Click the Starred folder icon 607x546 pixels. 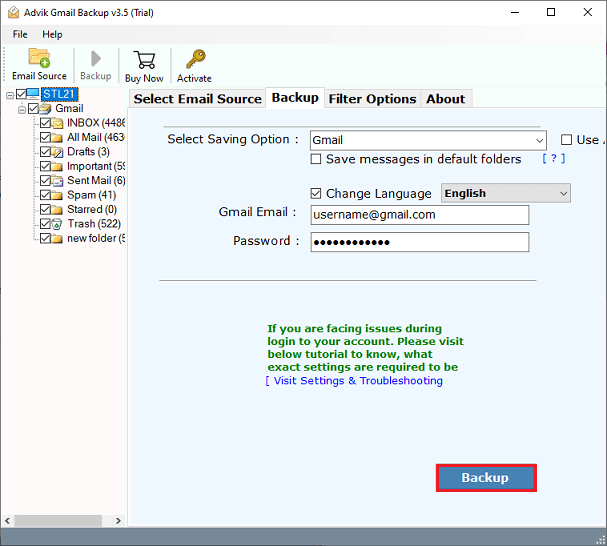pyautogui.click(x=57, y=209)
